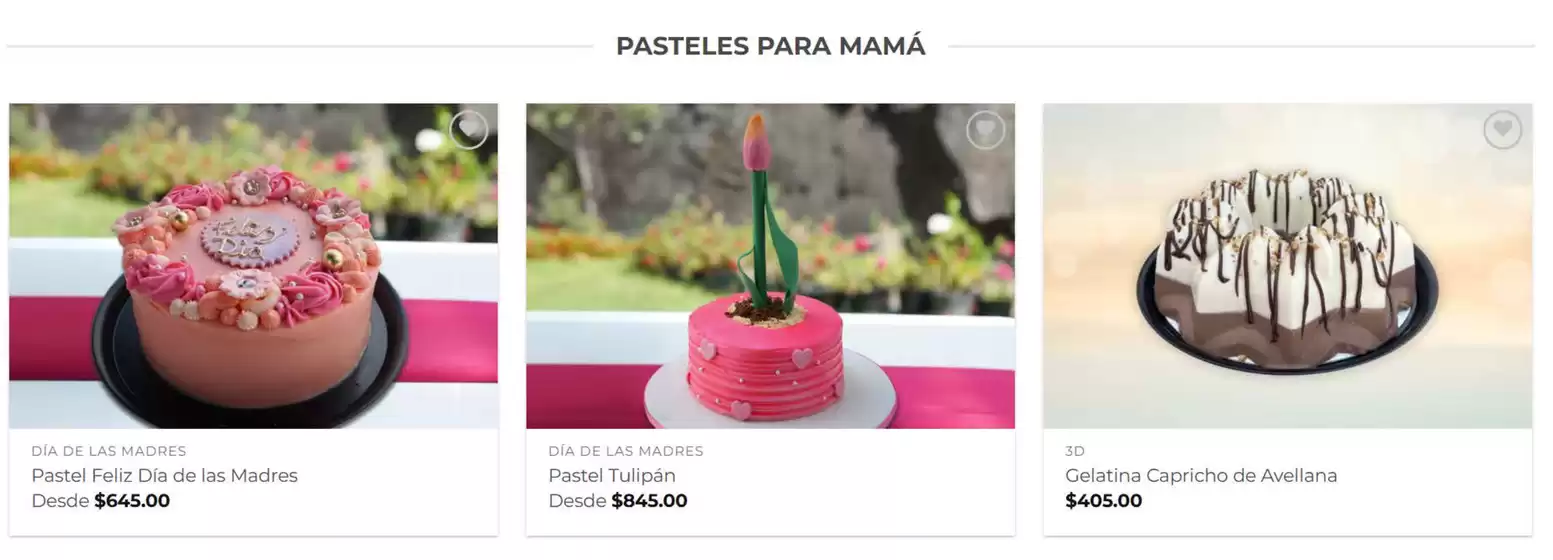Select Día de las Madres category on first card
This screenshot has height=560, width=1553.
coord(109,451)
